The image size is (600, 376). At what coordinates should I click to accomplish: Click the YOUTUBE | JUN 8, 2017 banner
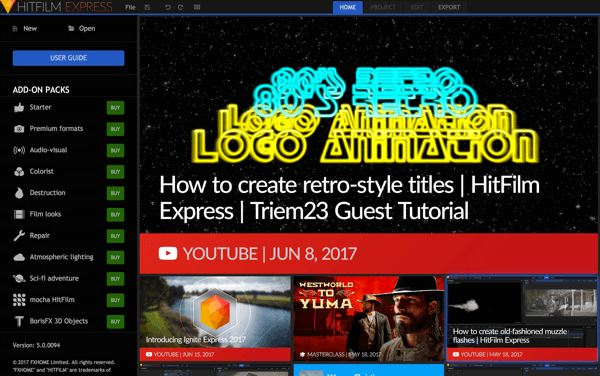click(368, 254)
